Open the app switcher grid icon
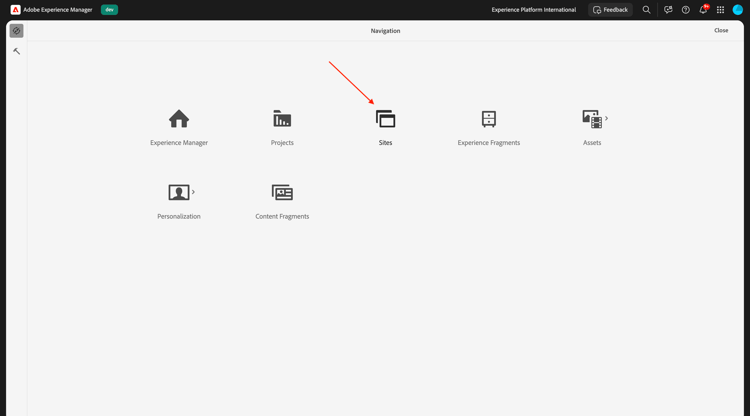 (720, 10)
